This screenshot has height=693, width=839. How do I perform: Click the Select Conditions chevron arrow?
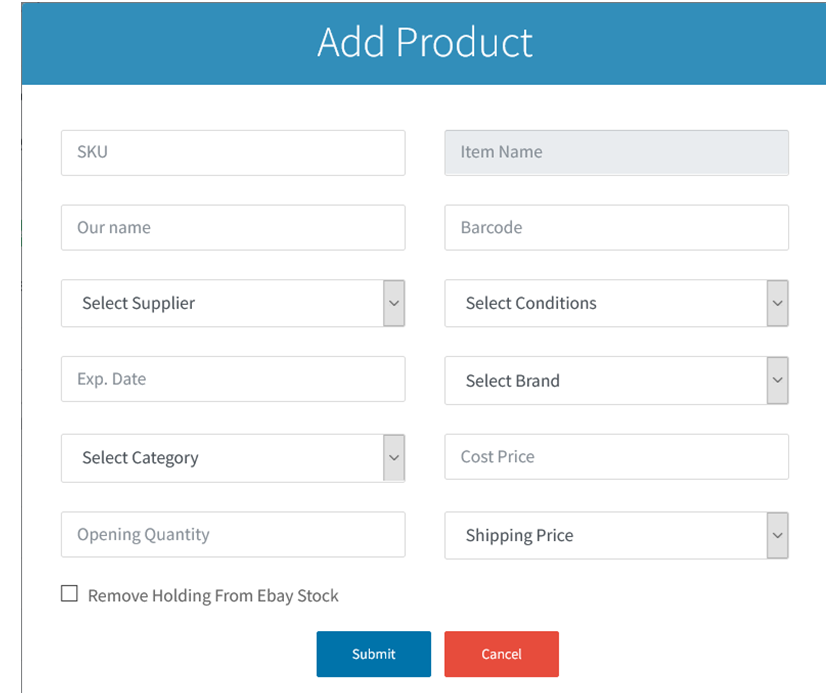777,303
